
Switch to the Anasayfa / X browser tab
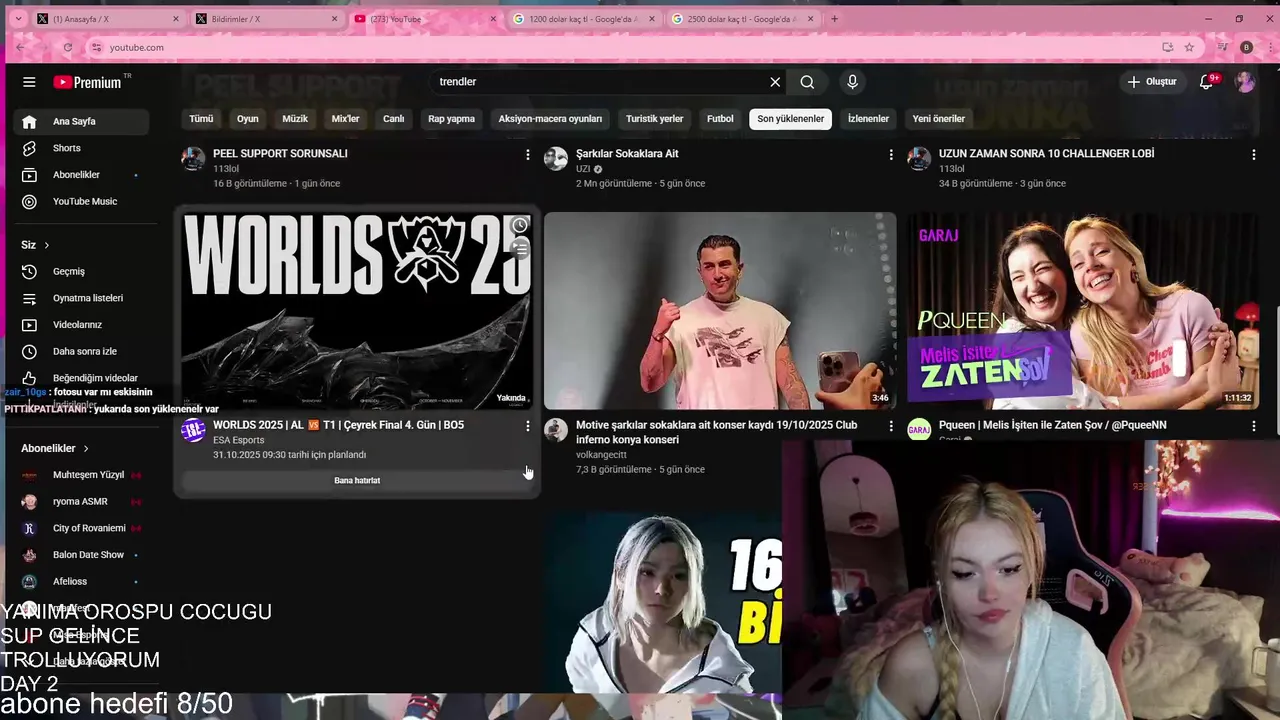click(x=108, y=19)
